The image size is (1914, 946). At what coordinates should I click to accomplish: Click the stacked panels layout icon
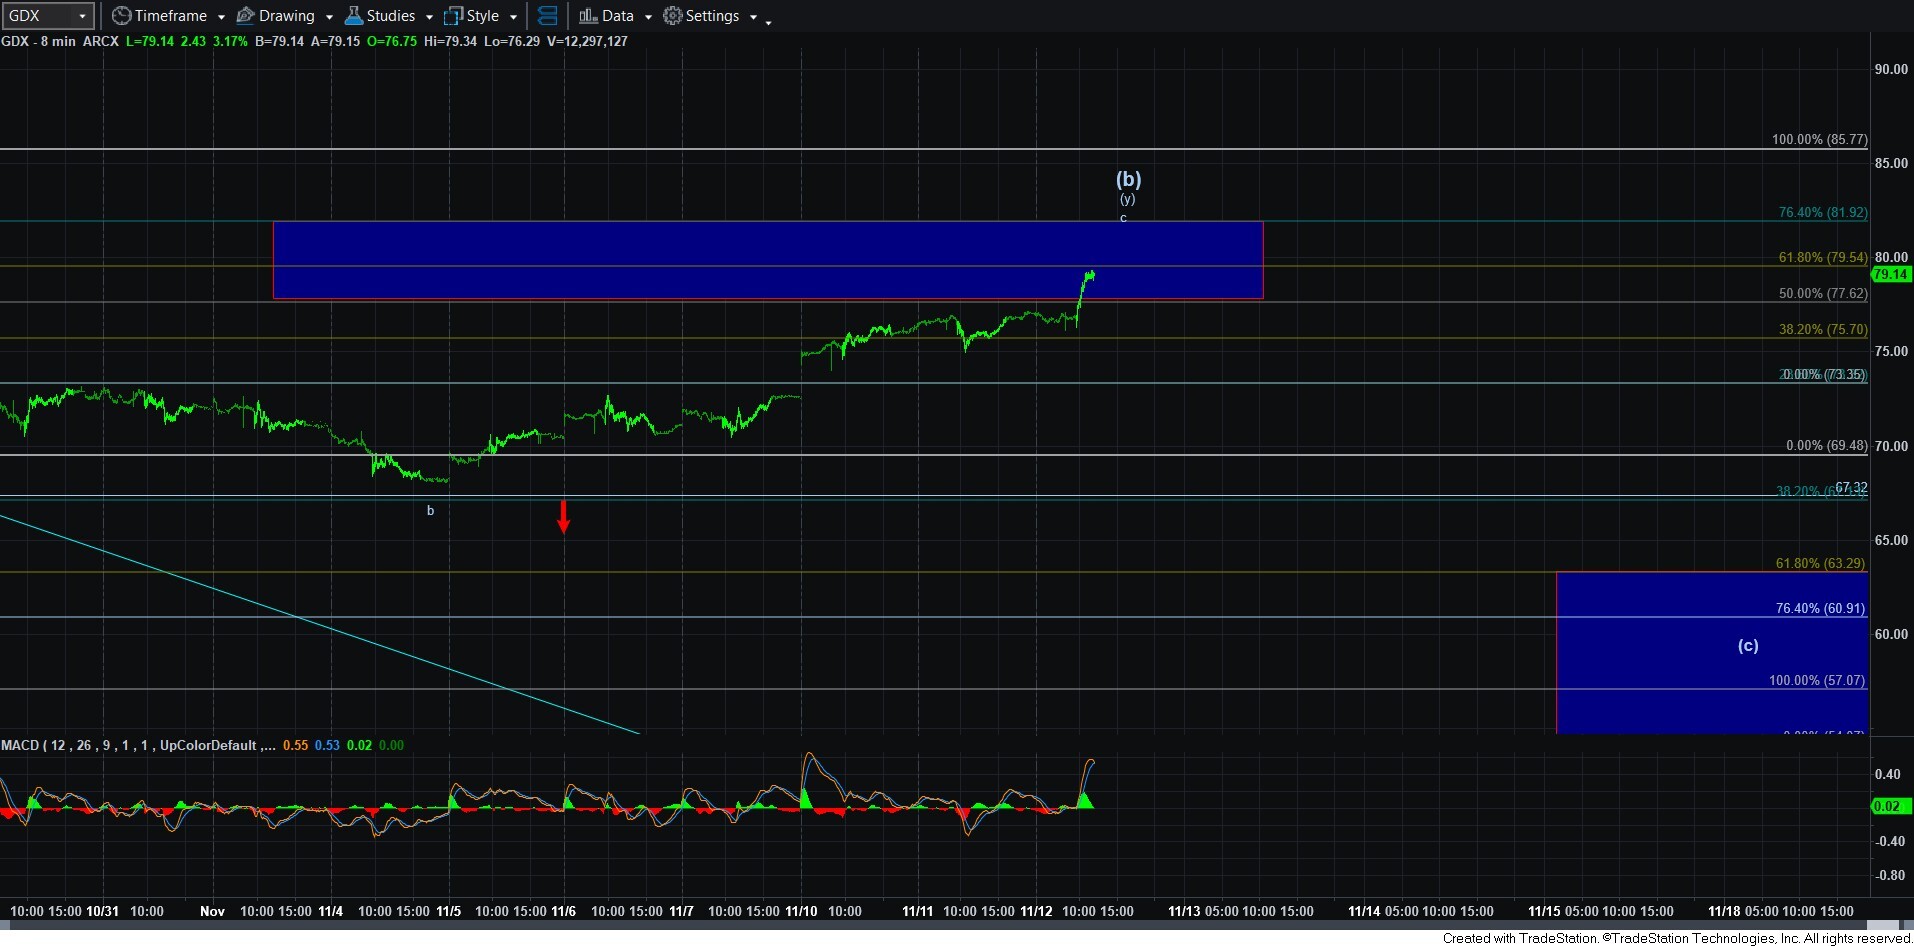coord(547,16)
